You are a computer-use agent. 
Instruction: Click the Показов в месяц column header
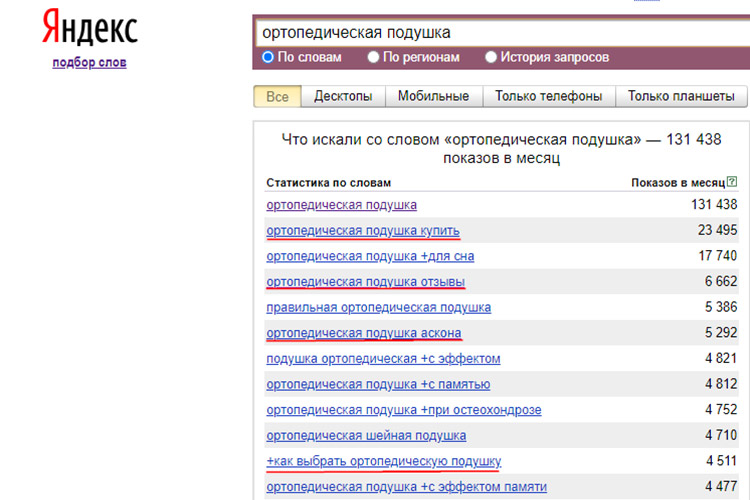(x=678, y=183)
